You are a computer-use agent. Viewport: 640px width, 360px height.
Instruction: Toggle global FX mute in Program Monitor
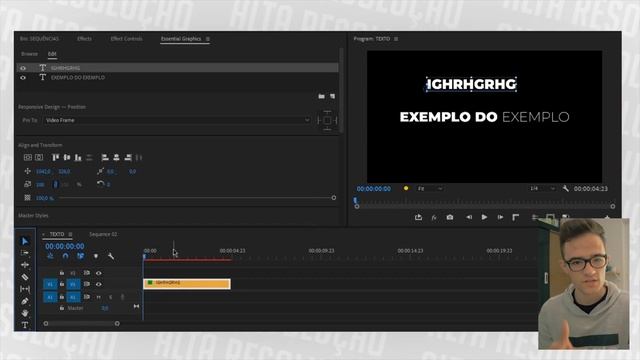click(x=434, y=218)
